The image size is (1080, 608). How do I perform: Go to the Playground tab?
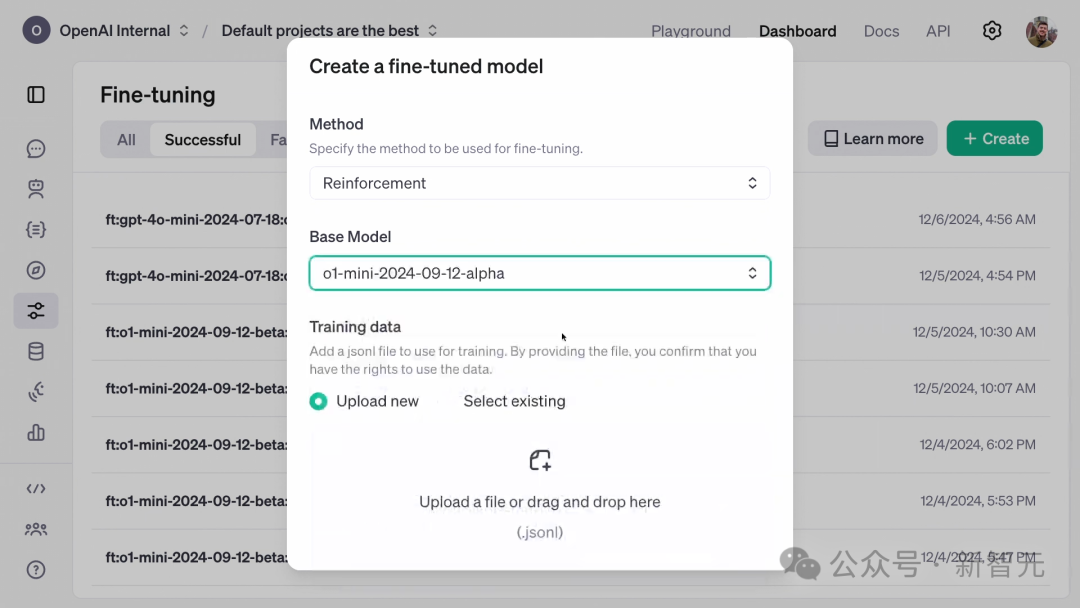691,31
